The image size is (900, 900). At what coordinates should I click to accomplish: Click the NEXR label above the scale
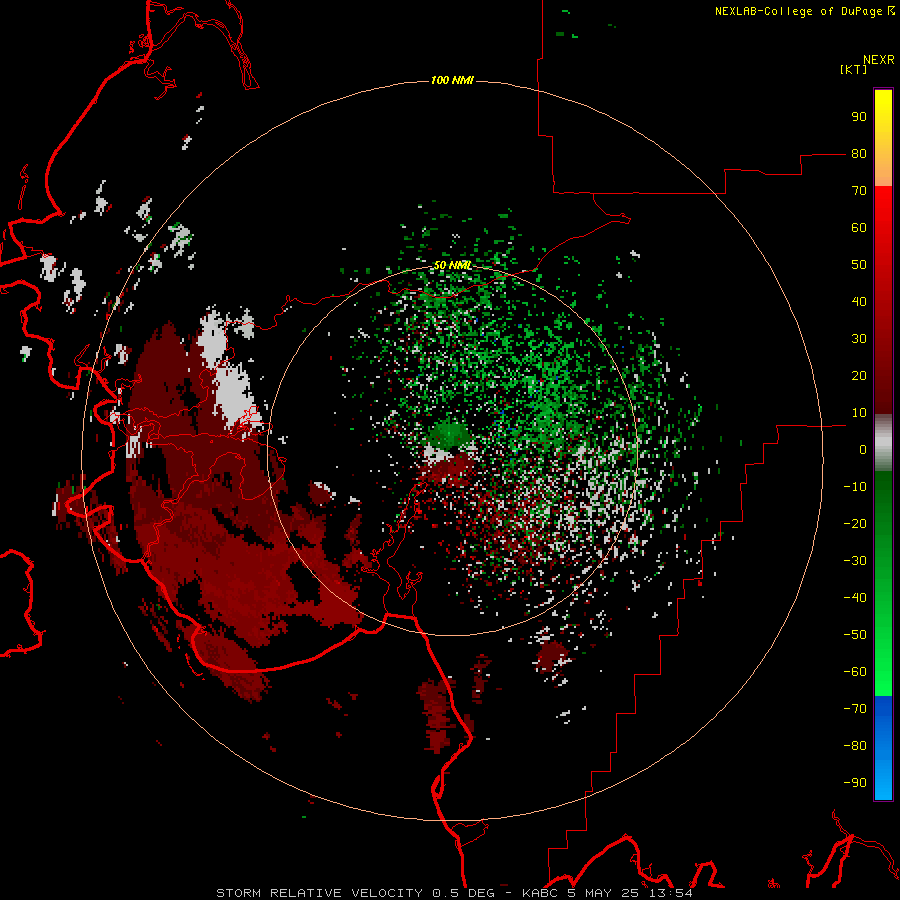(x=879, y=60)
